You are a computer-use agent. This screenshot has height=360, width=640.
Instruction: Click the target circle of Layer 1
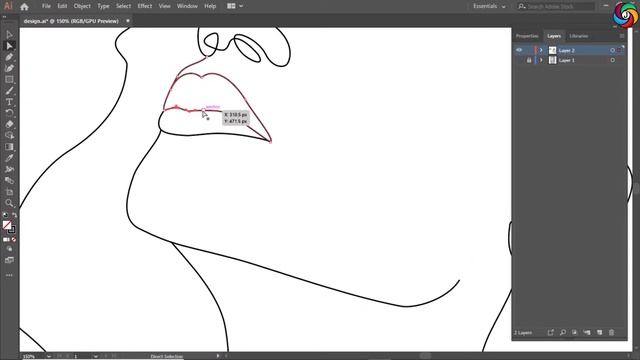click(x=612, y=60)
